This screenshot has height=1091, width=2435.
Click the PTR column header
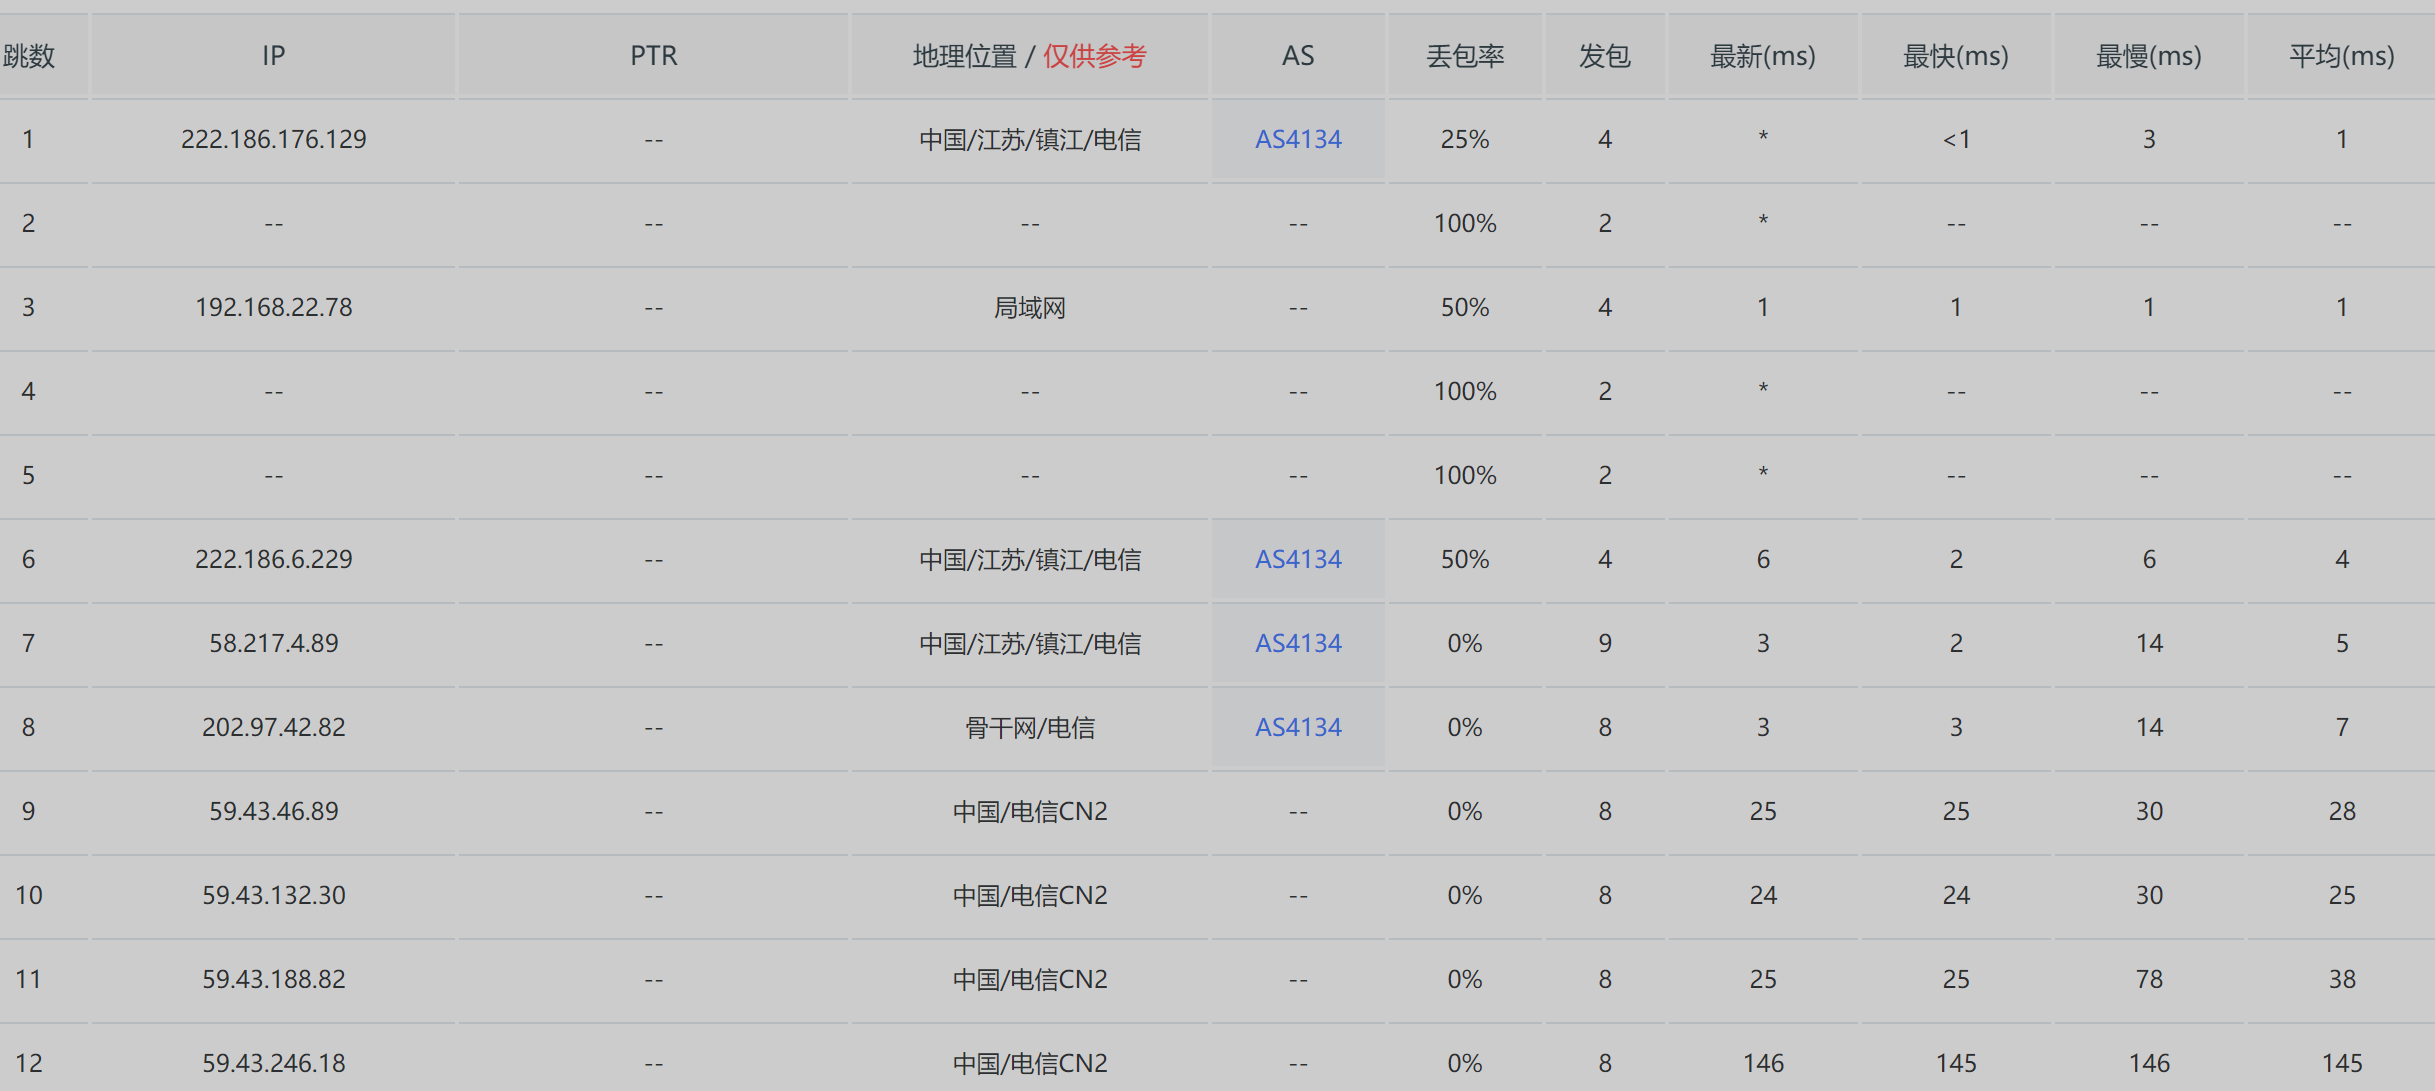pos(653,56)
